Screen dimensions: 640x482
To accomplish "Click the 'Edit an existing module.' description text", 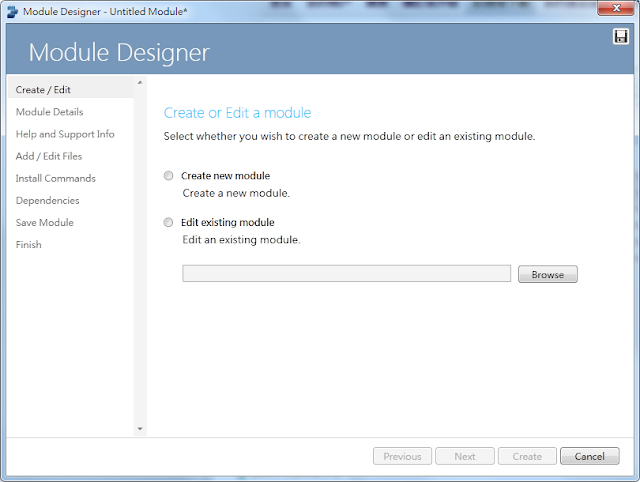I will click(241, 240).
